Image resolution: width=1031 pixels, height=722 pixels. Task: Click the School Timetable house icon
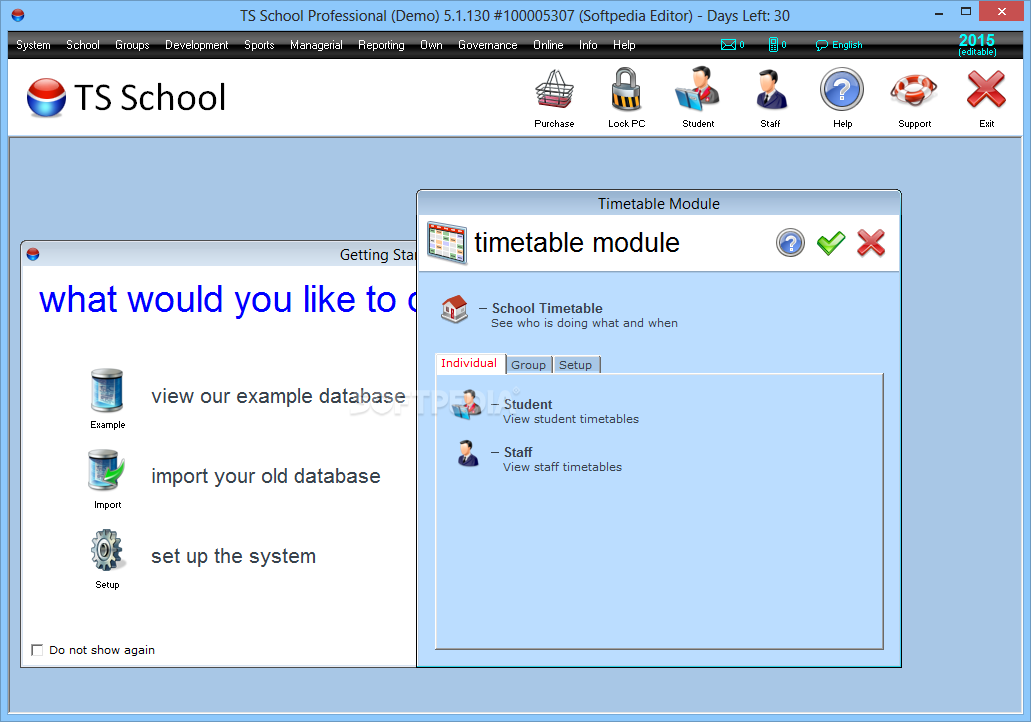(x=454, y=309)
